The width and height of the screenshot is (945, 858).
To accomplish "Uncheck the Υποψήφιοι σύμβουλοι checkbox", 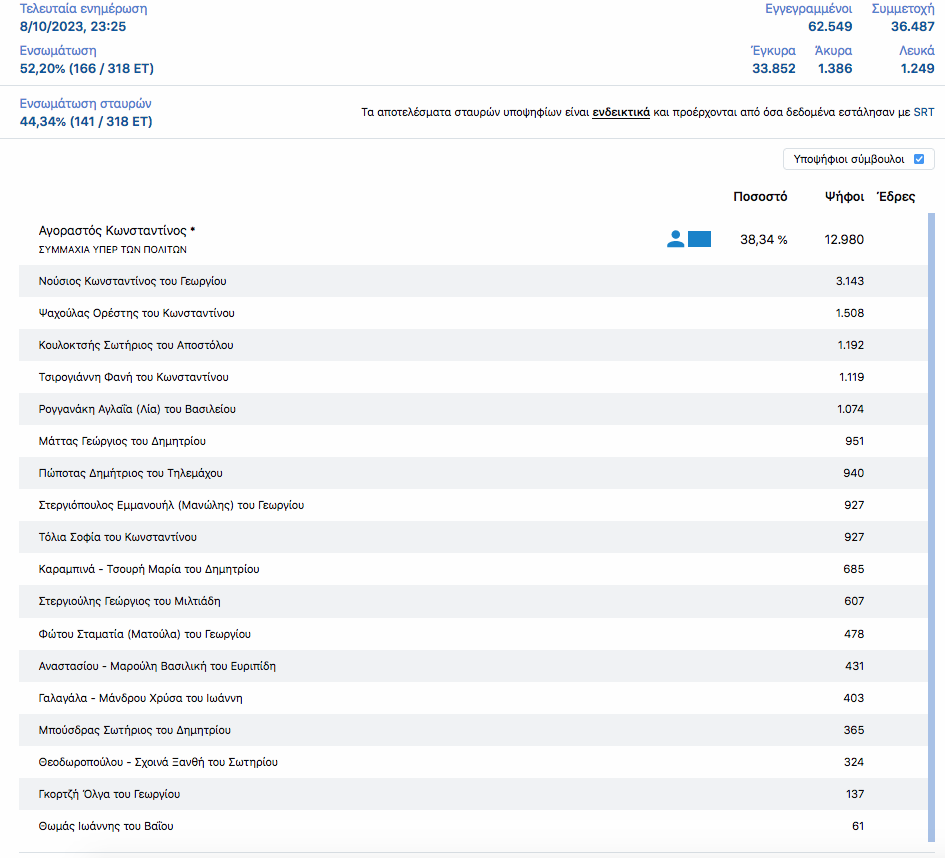I will tap(919, 159).
